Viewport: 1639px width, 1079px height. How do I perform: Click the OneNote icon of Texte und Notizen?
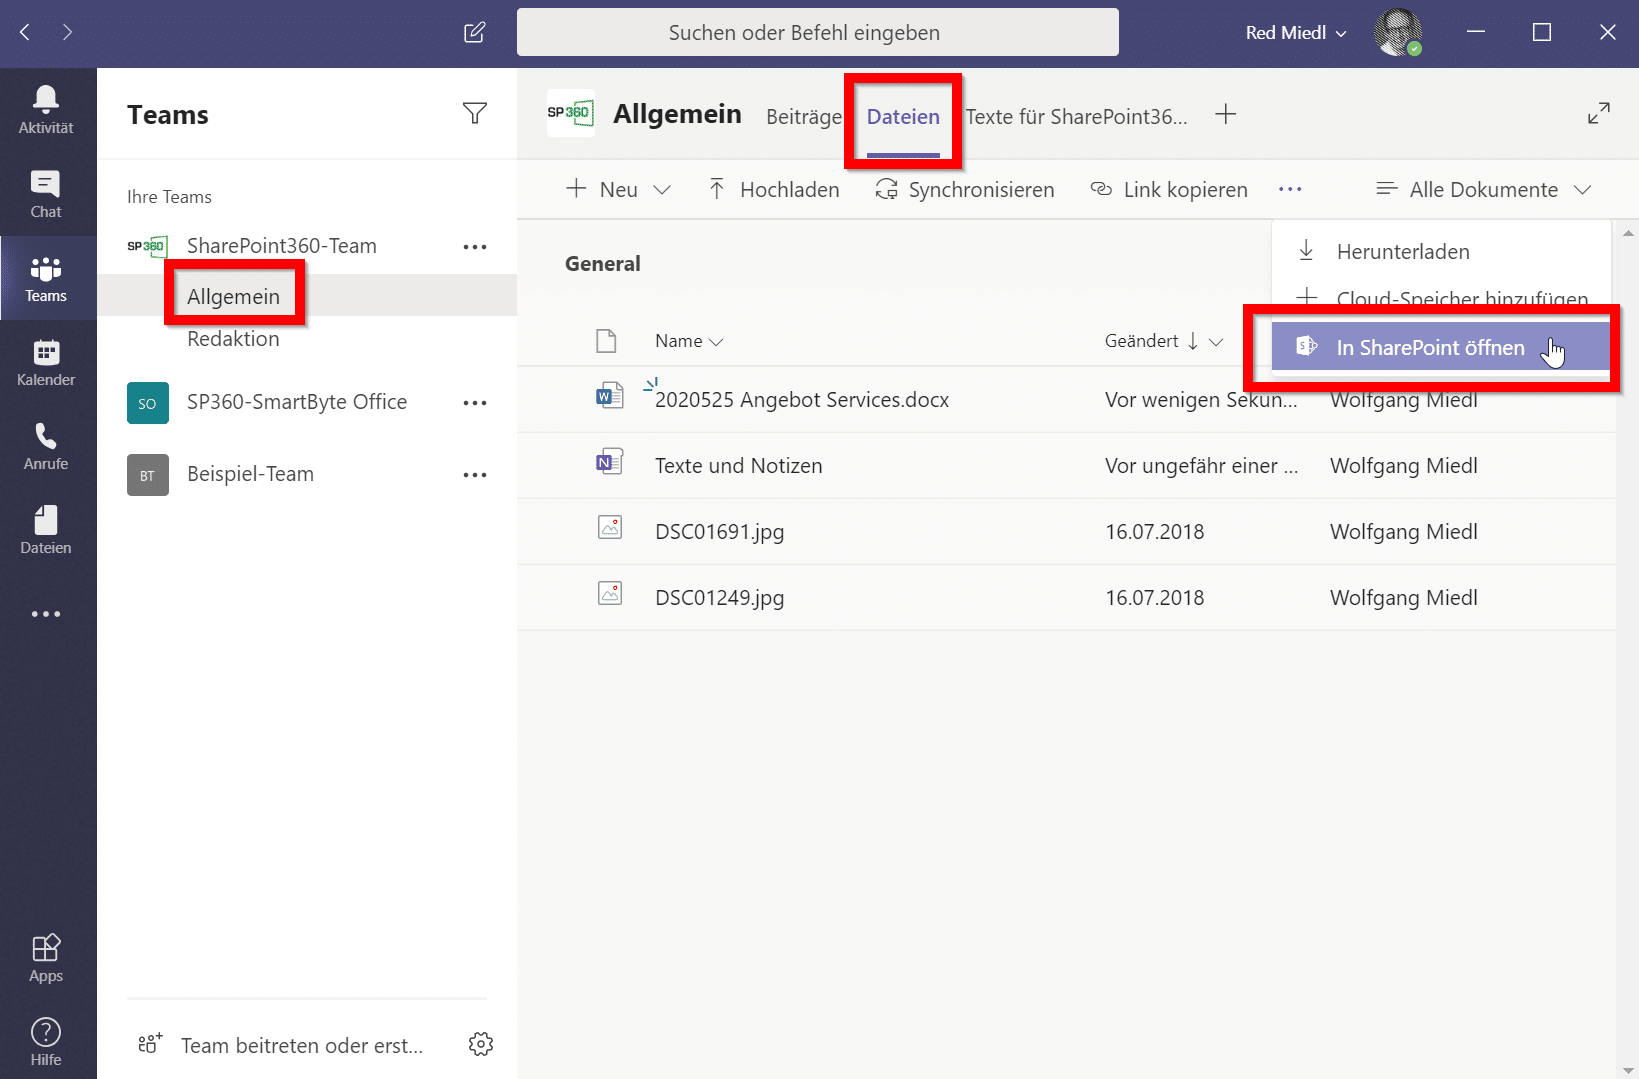point(609,462)
